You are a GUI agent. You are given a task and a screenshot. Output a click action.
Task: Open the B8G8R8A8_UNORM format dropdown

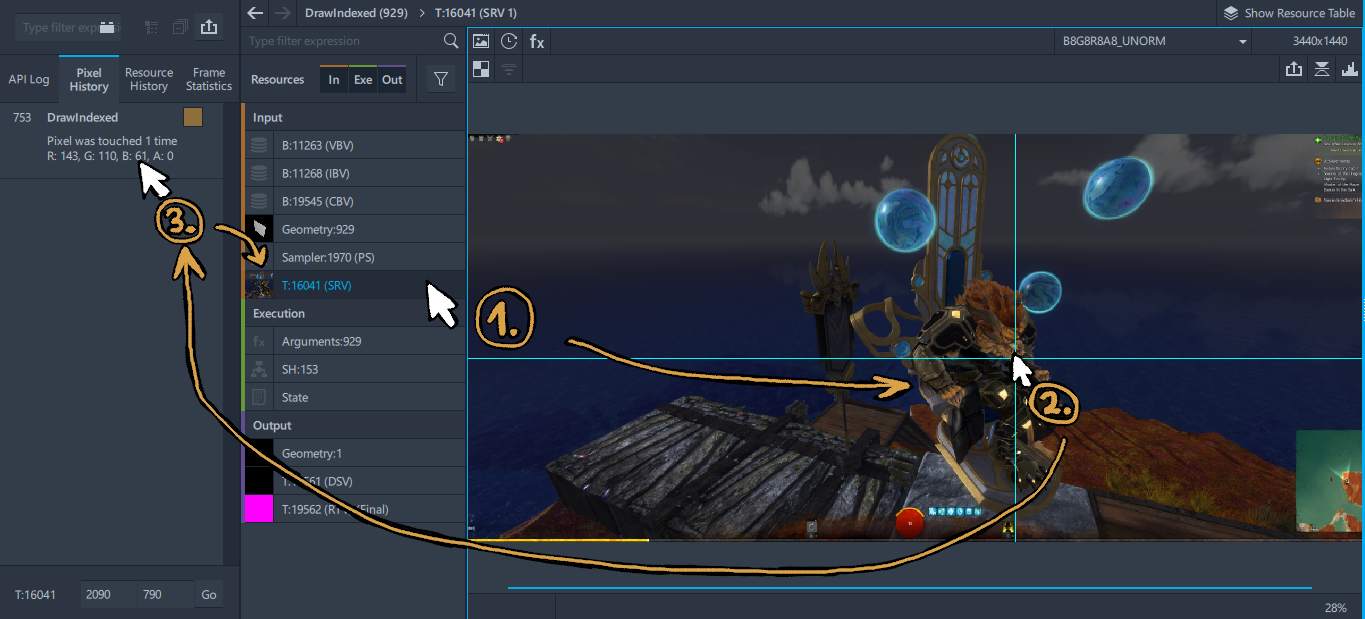(x=1154, y=41)
